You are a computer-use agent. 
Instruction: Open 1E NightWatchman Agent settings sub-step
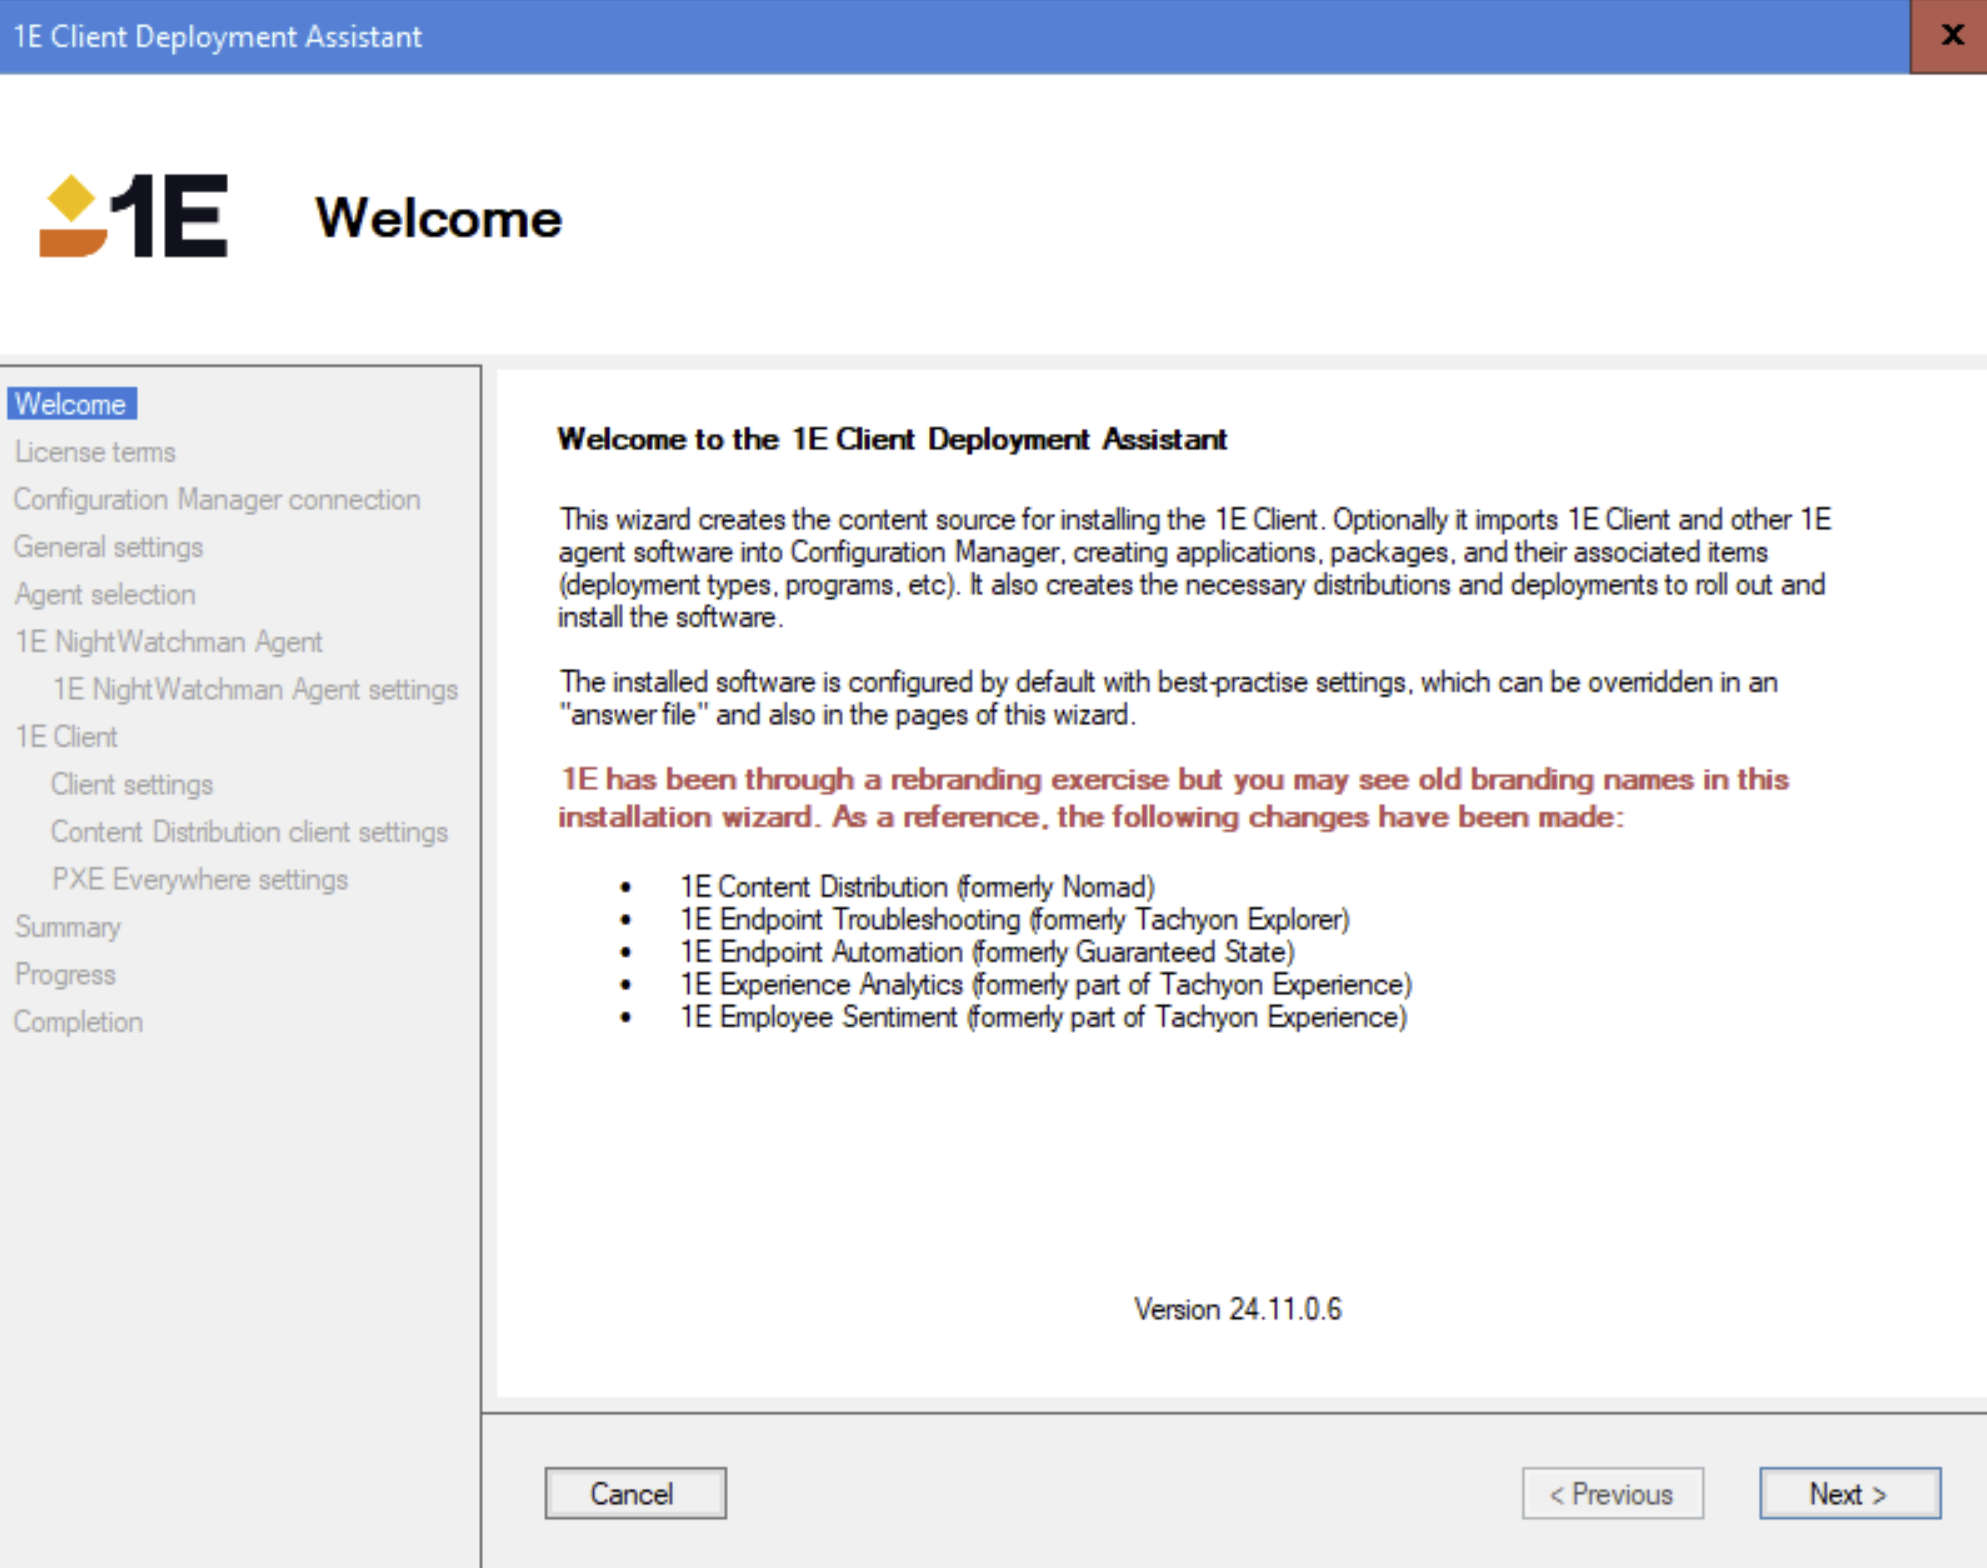coord(255,689)
